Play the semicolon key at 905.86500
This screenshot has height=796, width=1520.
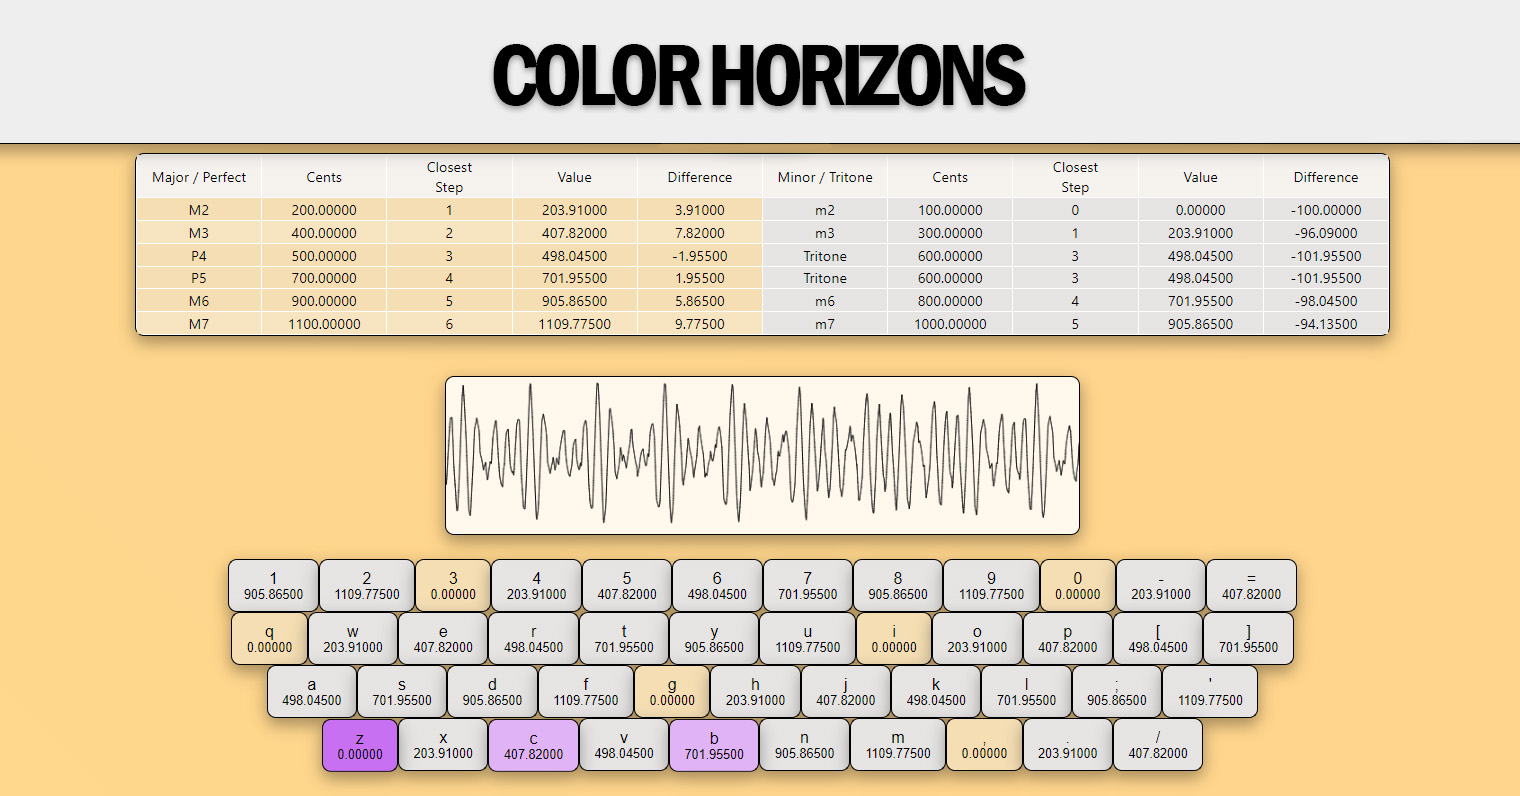click(1117, 692)
